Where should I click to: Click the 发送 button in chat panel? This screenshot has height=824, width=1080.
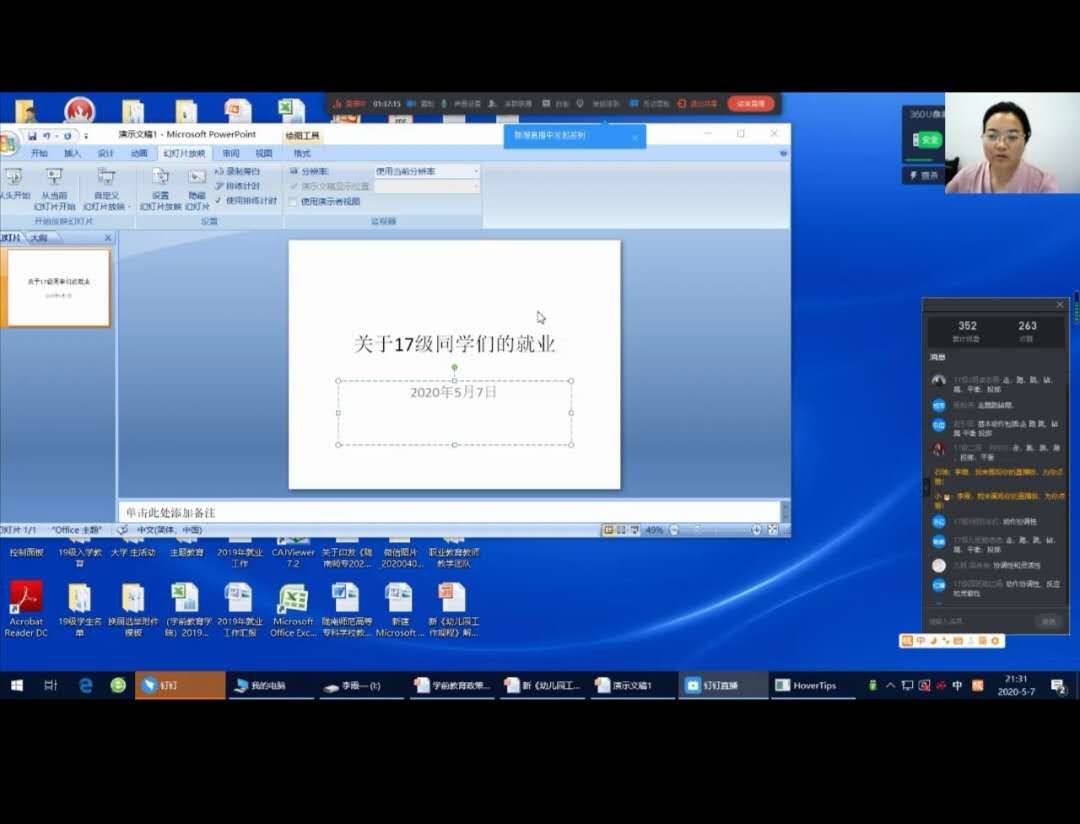coord(1048,621)
